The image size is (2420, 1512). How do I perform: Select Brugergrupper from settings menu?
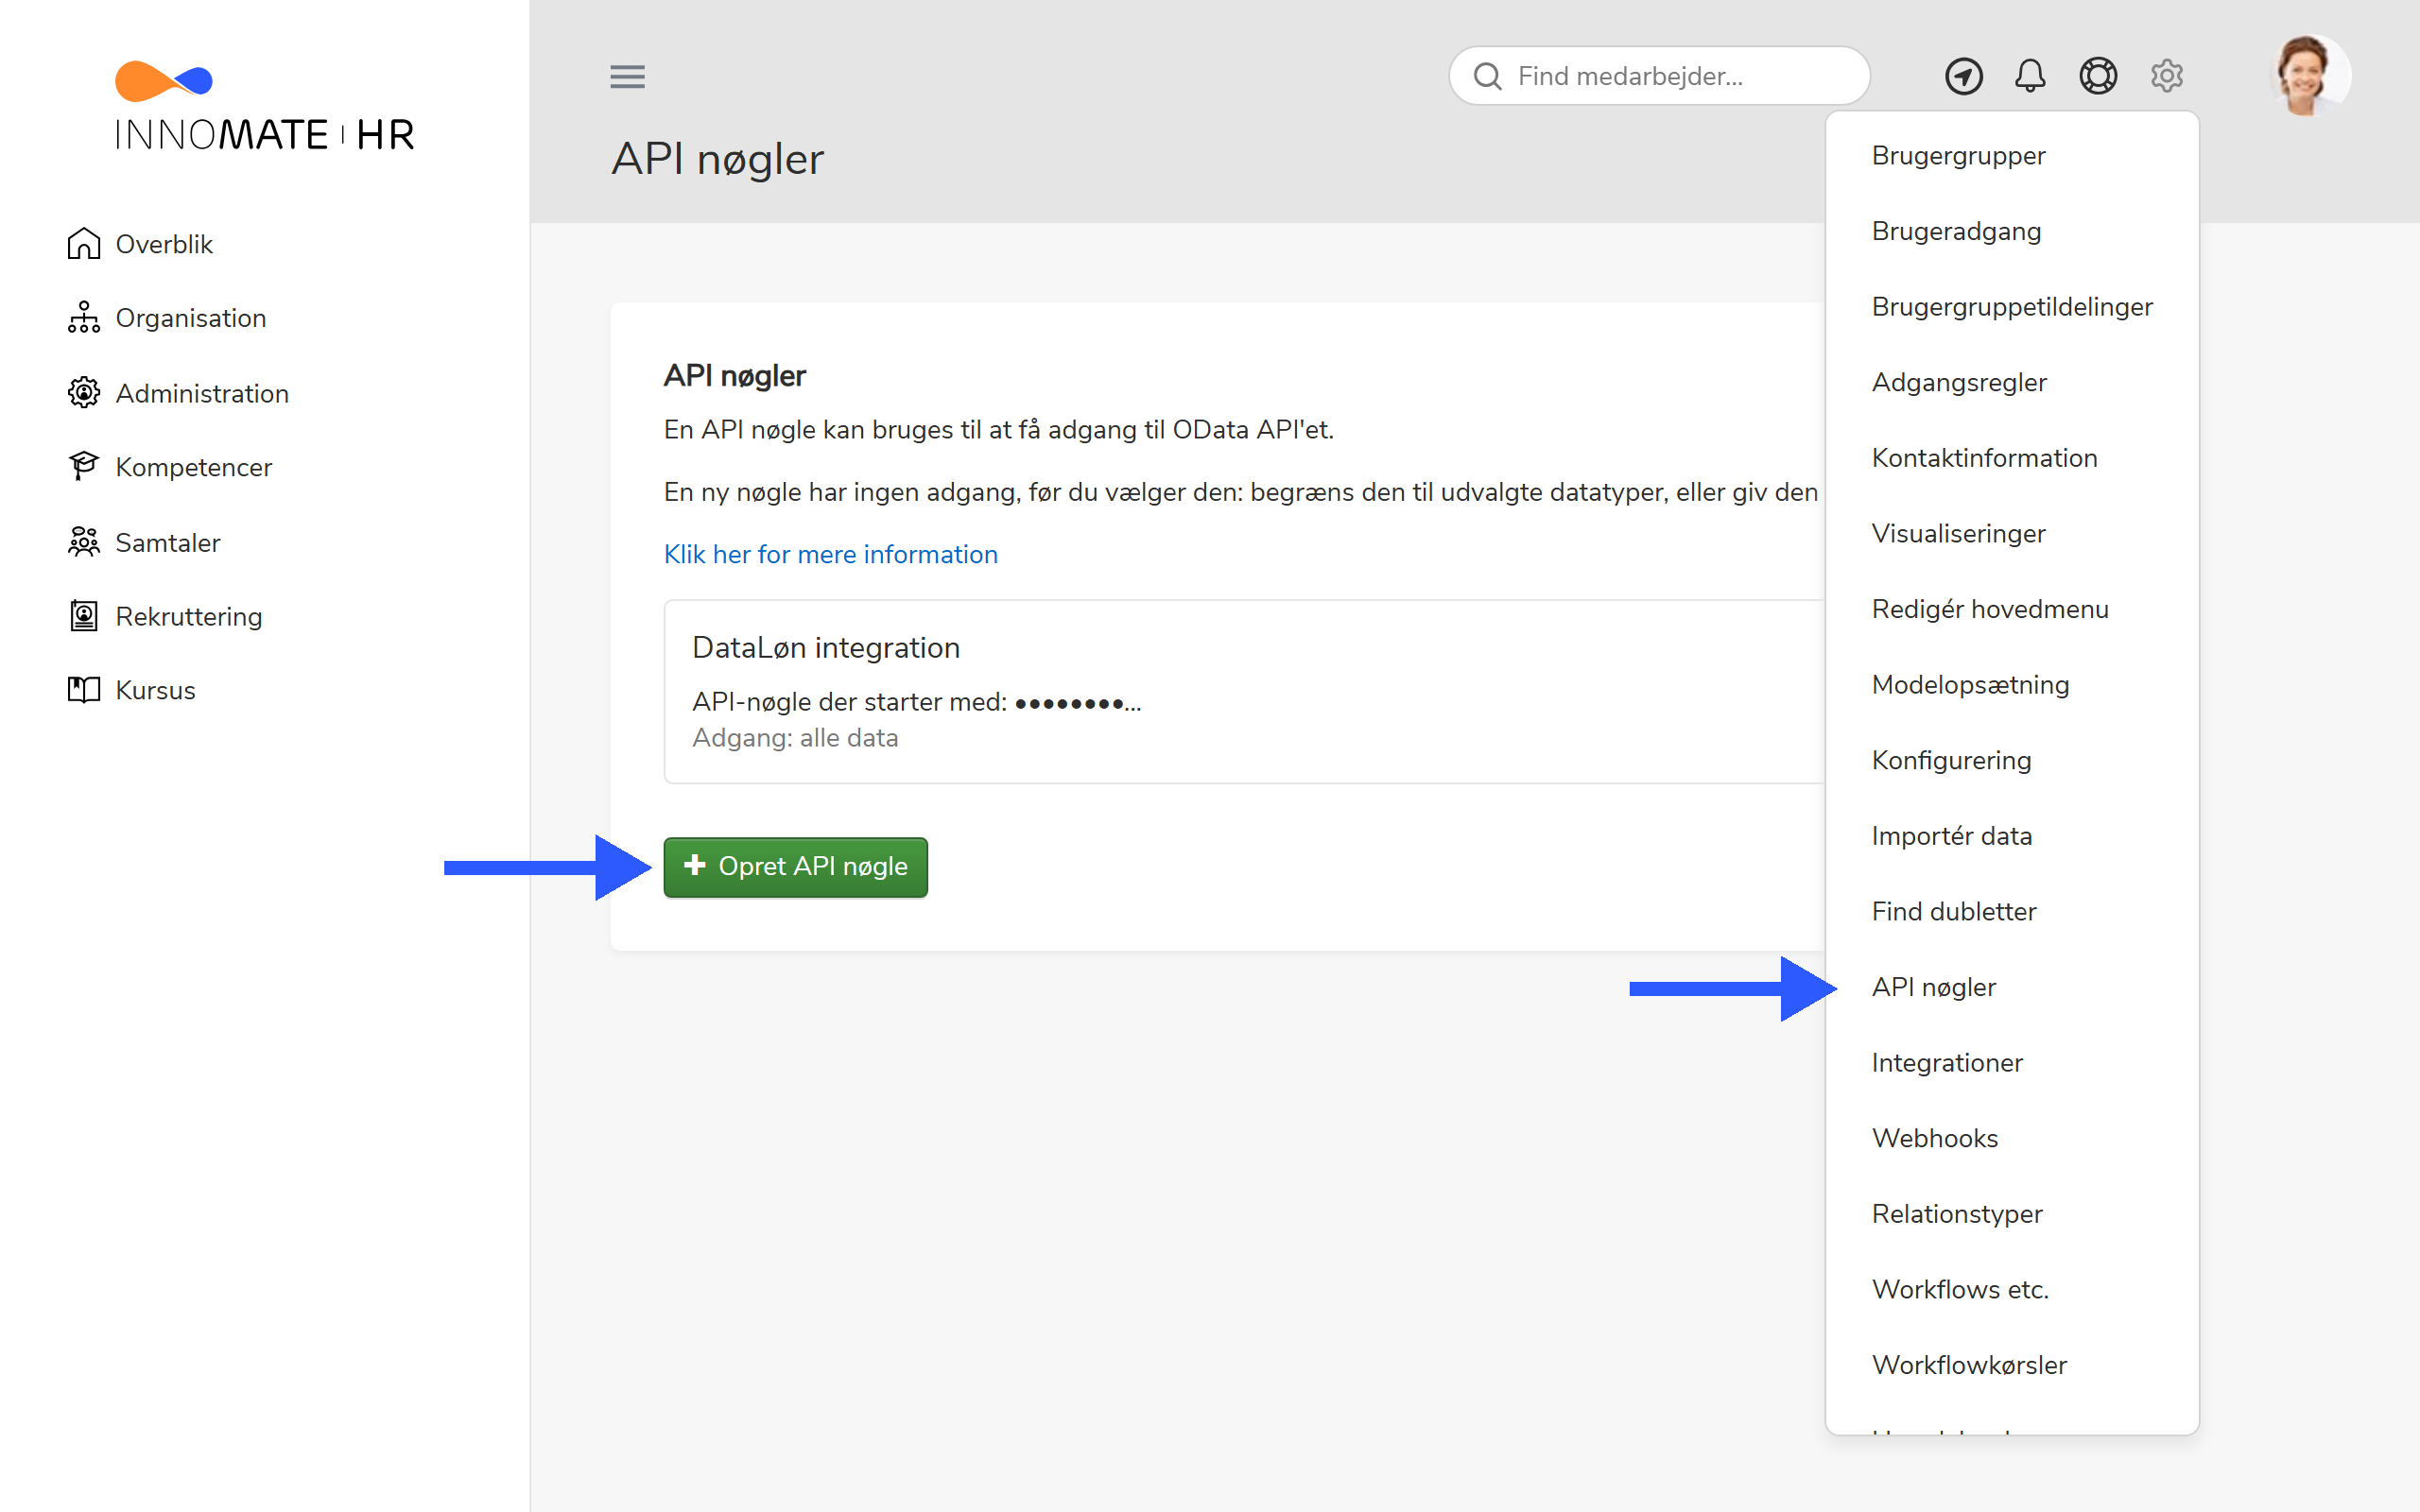(1958, 155)
